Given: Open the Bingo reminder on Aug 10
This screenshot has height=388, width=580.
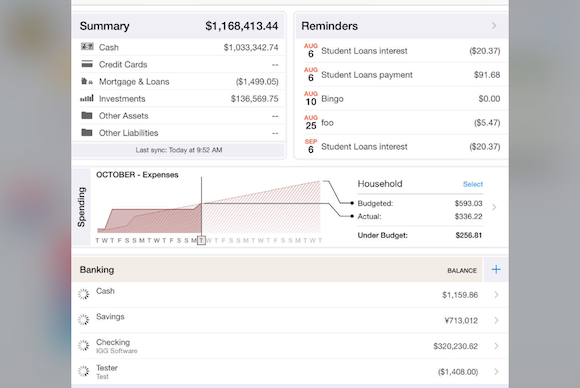Looking at the screenshot, I should click(402, 99).
